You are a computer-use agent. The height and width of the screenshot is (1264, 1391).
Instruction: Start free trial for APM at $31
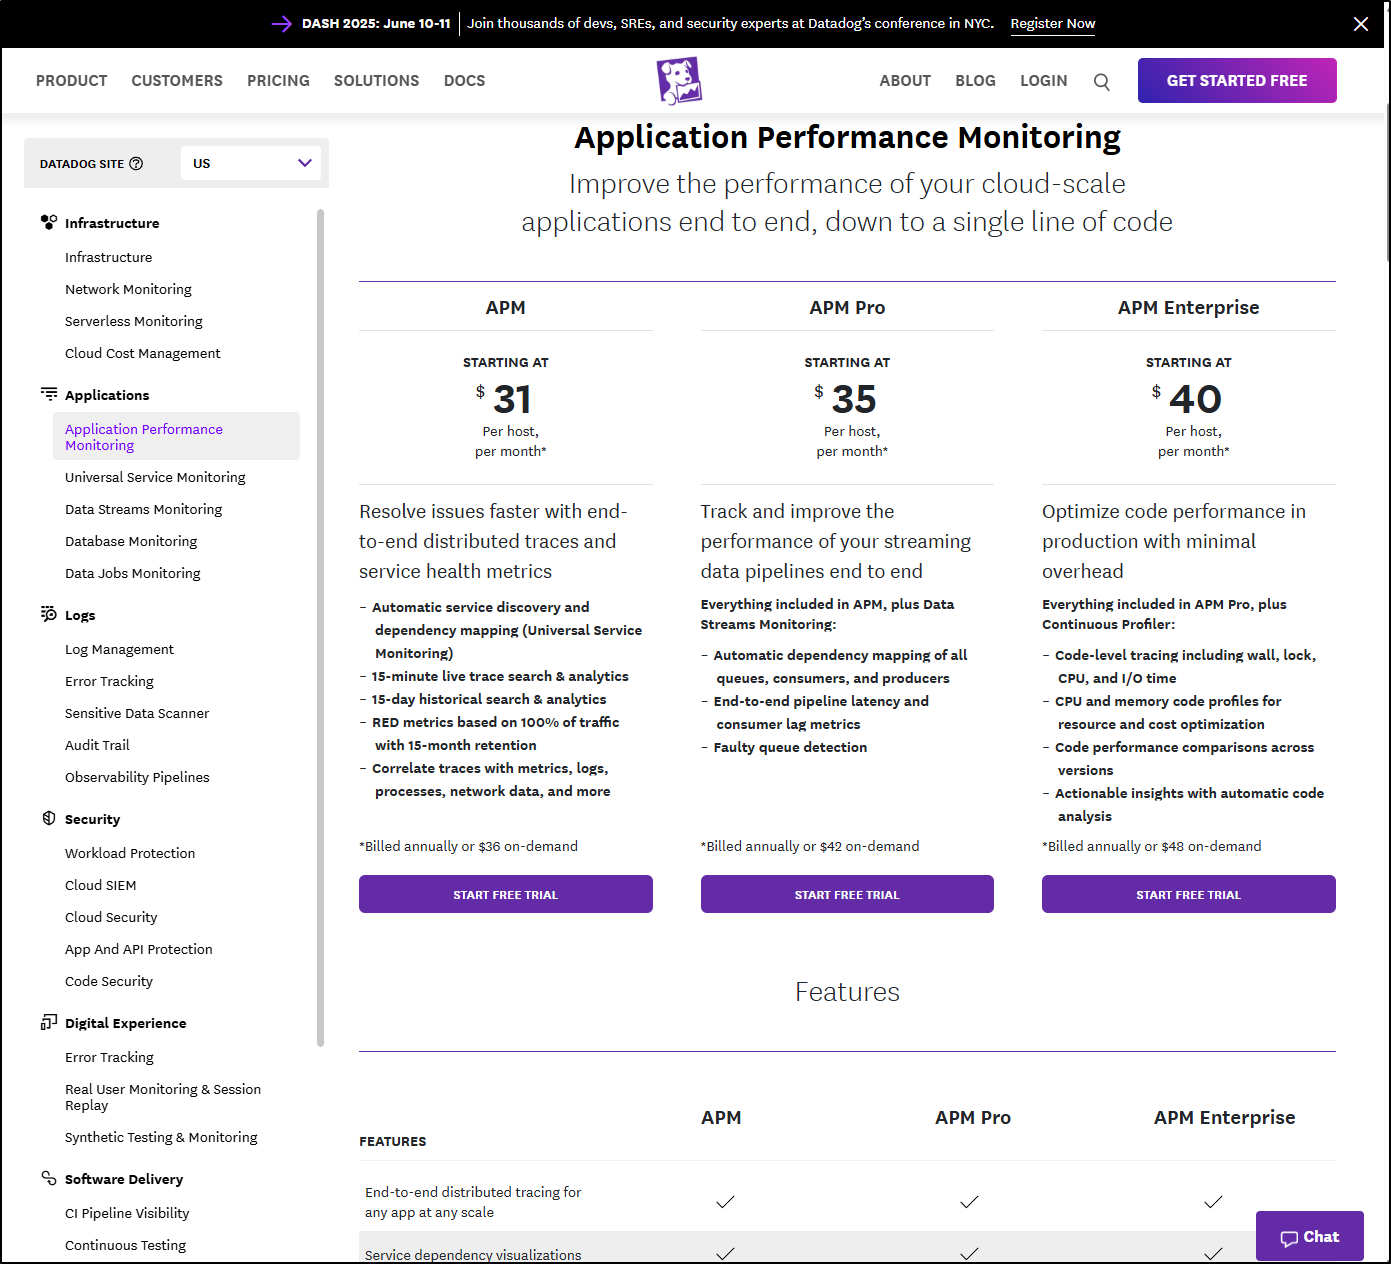click(505, 894)
